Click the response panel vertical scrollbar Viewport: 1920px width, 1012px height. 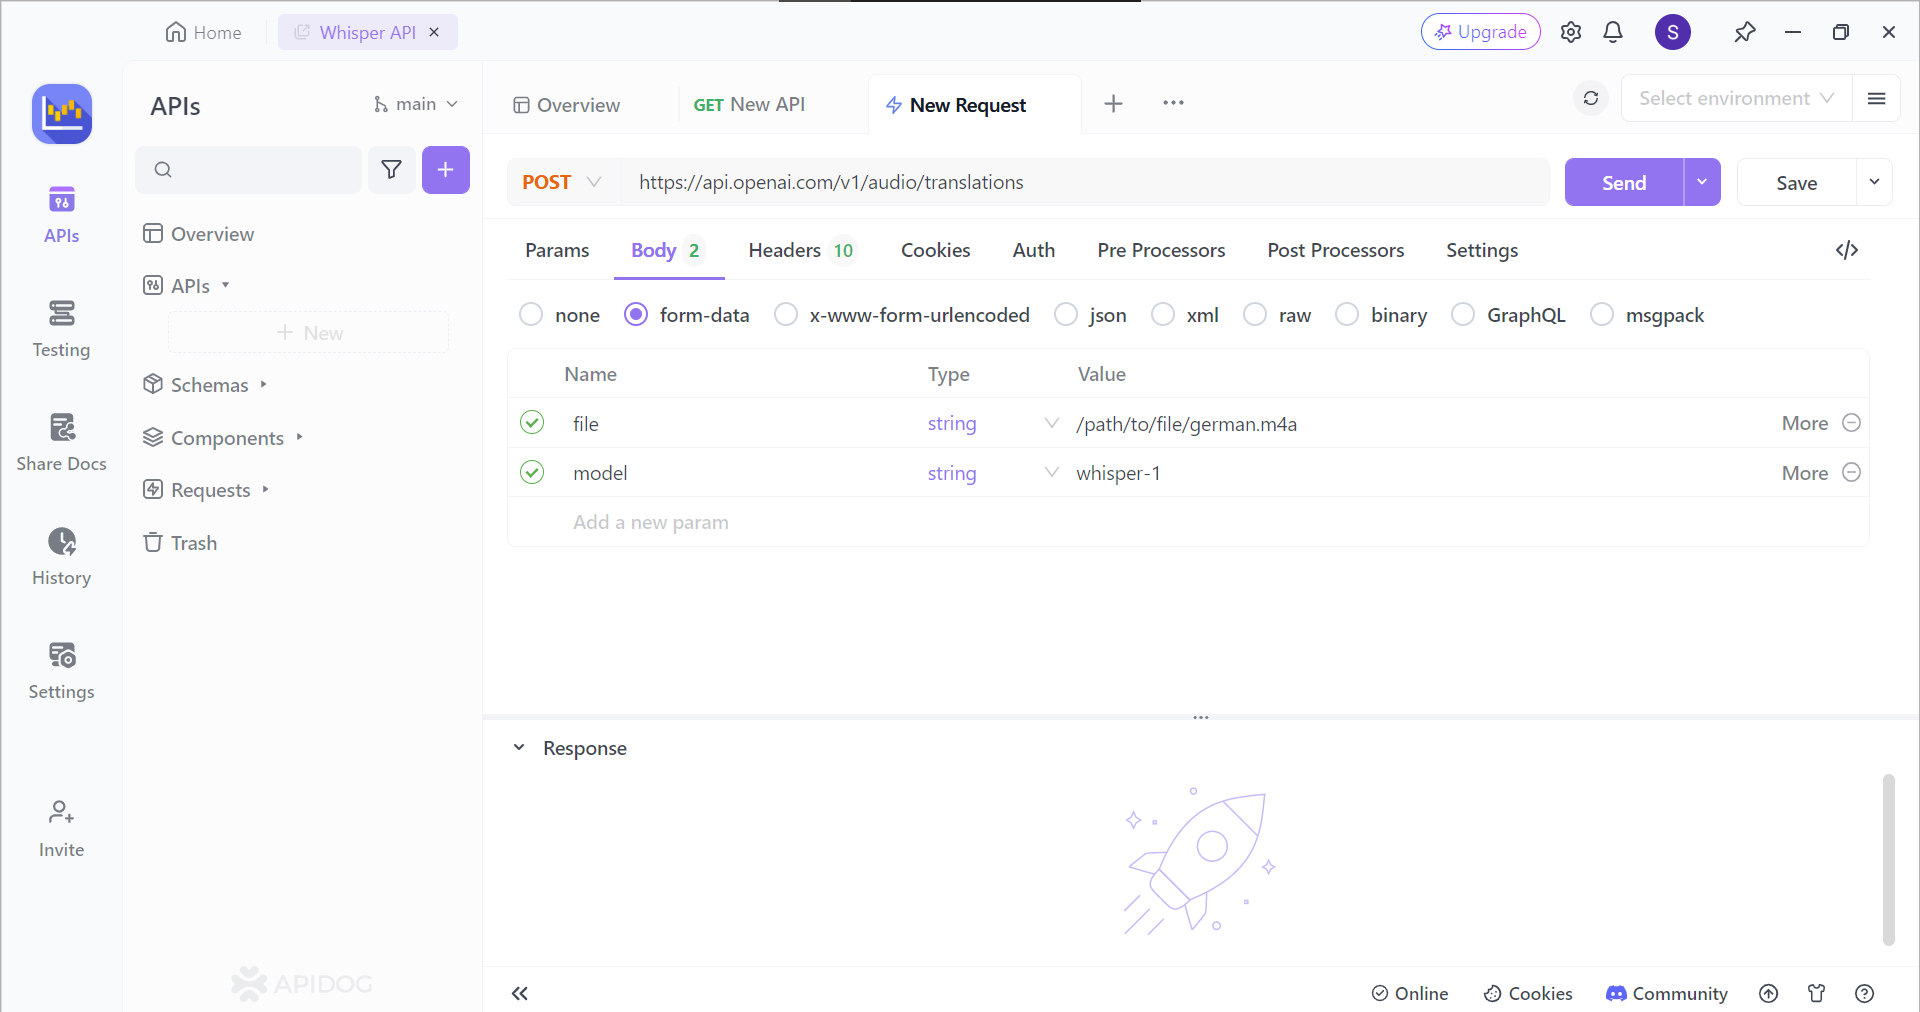point(1888,860)
